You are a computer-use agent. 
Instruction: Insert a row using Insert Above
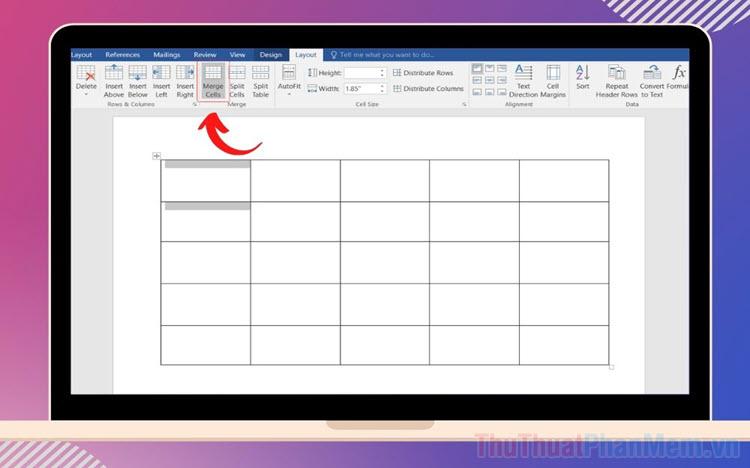tap(114, 81)
